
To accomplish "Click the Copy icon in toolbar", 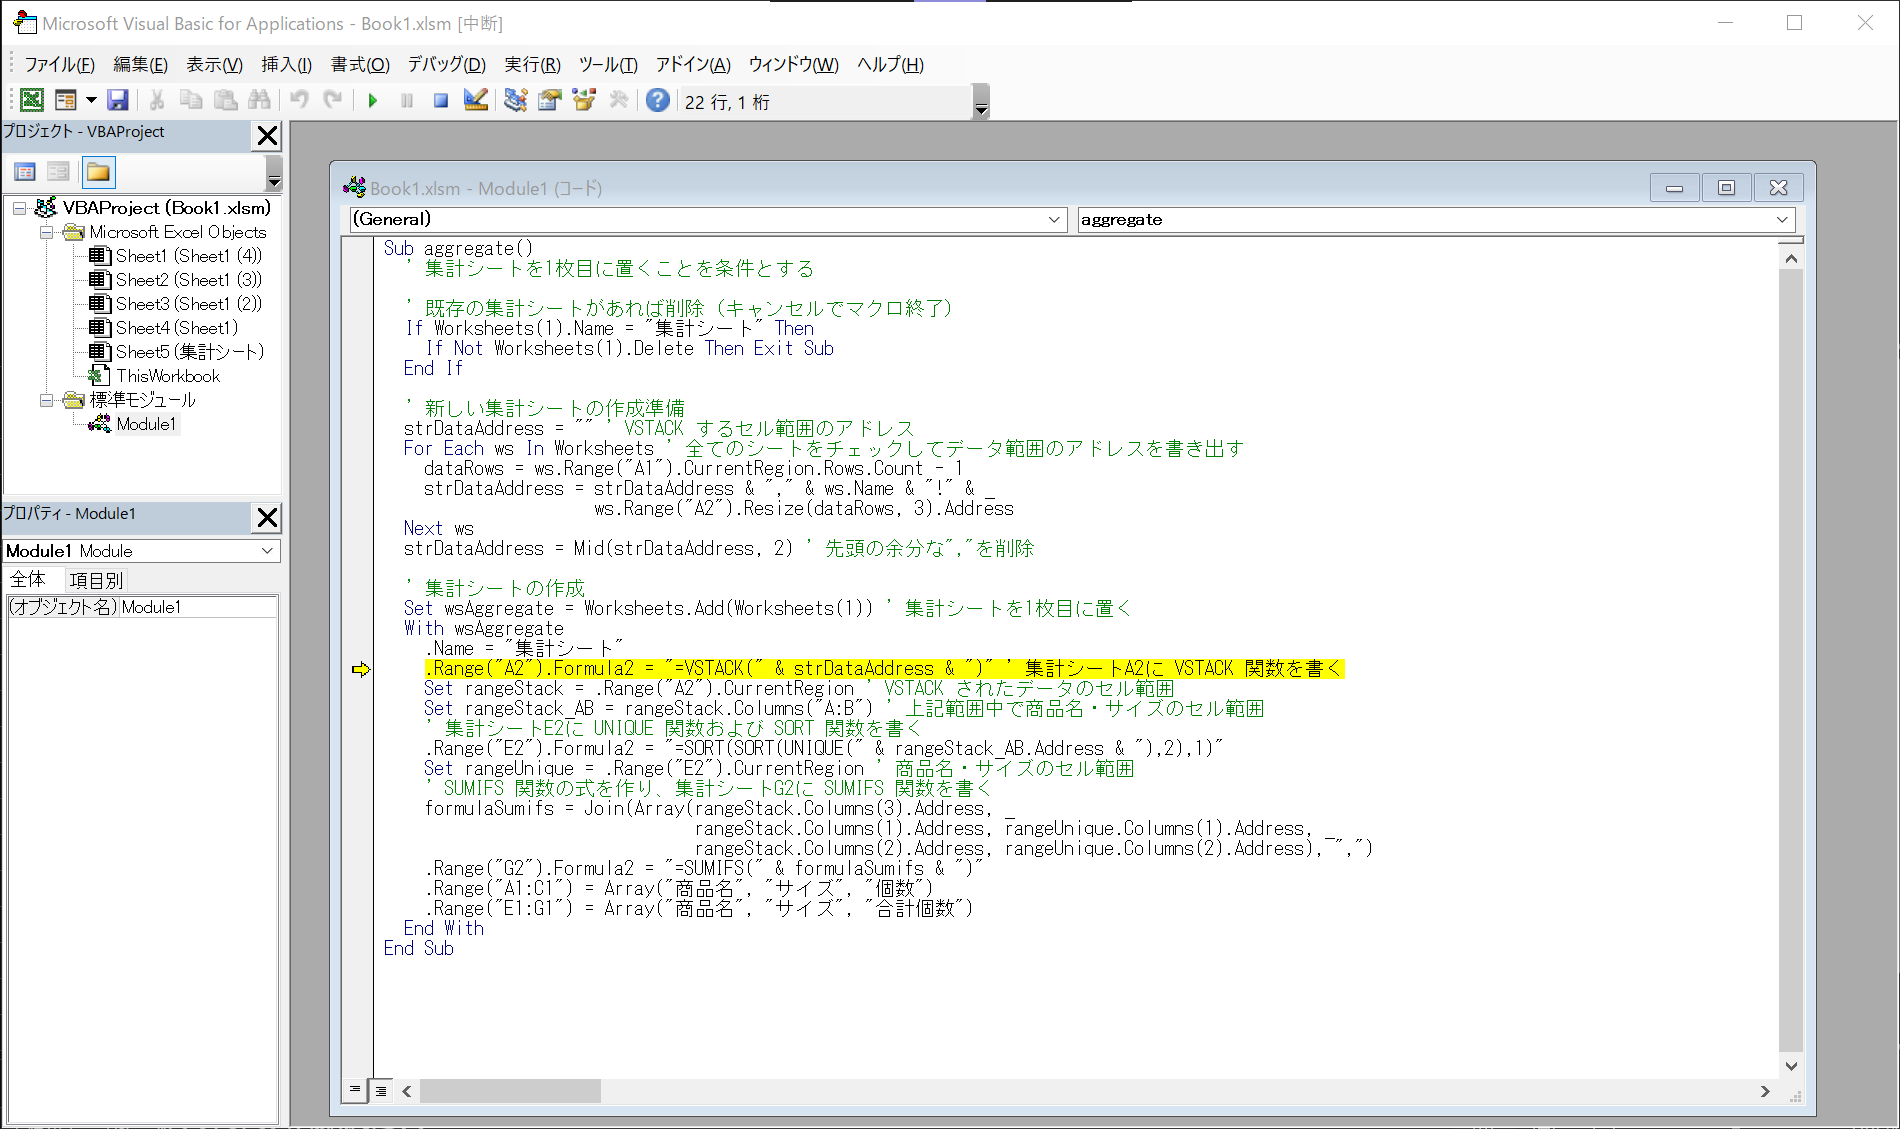I will point(191,100).
